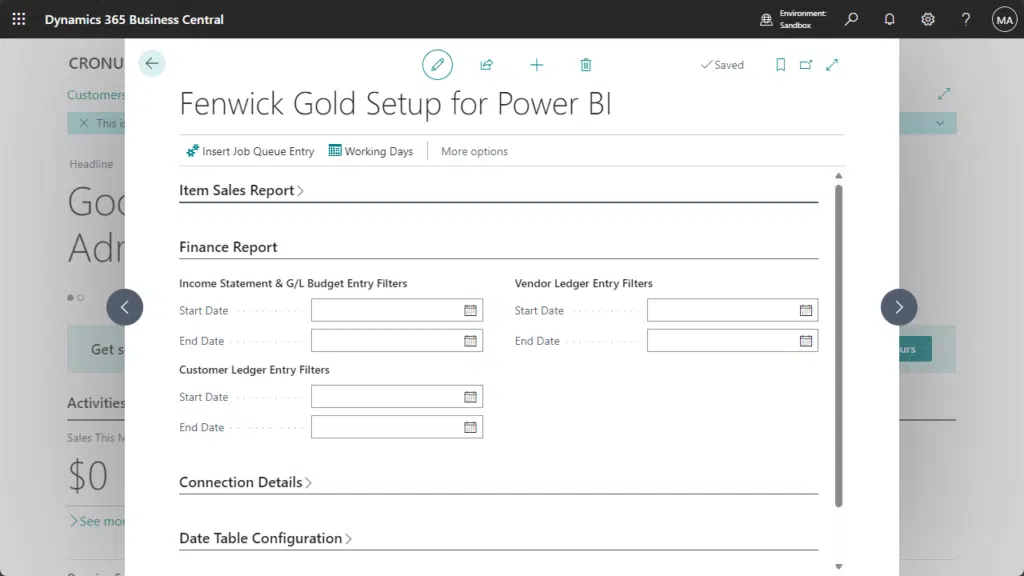Click the share icon in page header
The height and width of the screenshot is (576, 1024).
coord(487,65)
